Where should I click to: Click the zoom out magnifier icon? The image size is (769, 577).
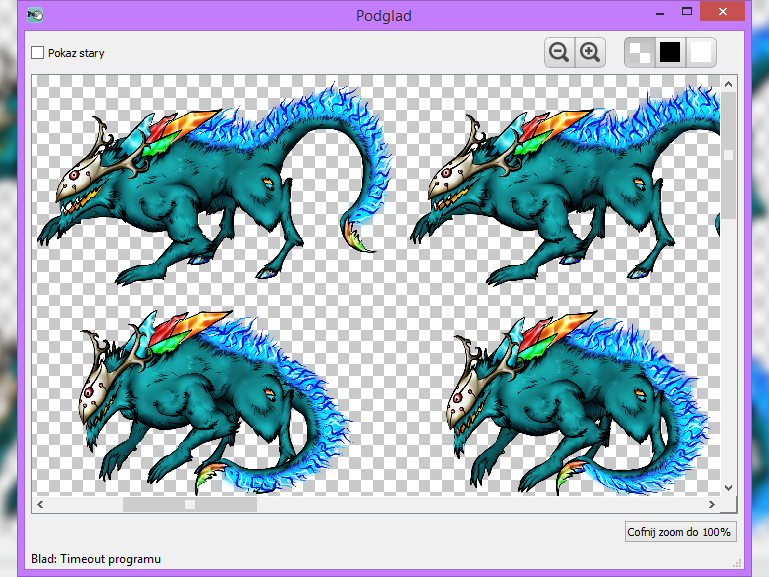pyautogui.click(x=559, y=52)
